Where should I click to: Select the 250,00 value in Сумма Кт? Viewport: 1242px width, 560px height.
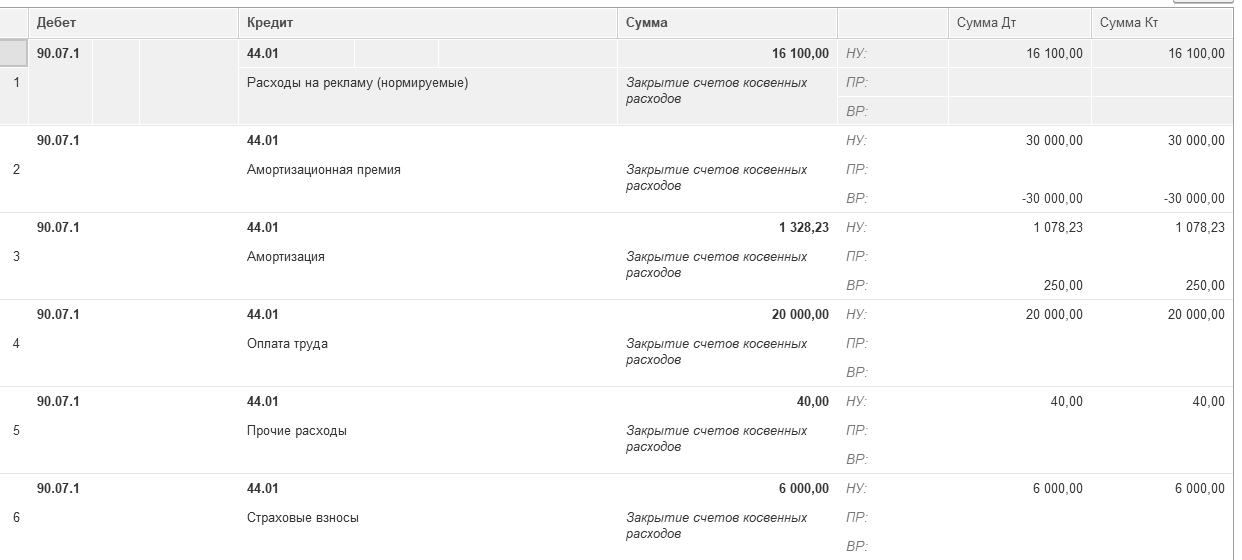(x=1204, y=286)
